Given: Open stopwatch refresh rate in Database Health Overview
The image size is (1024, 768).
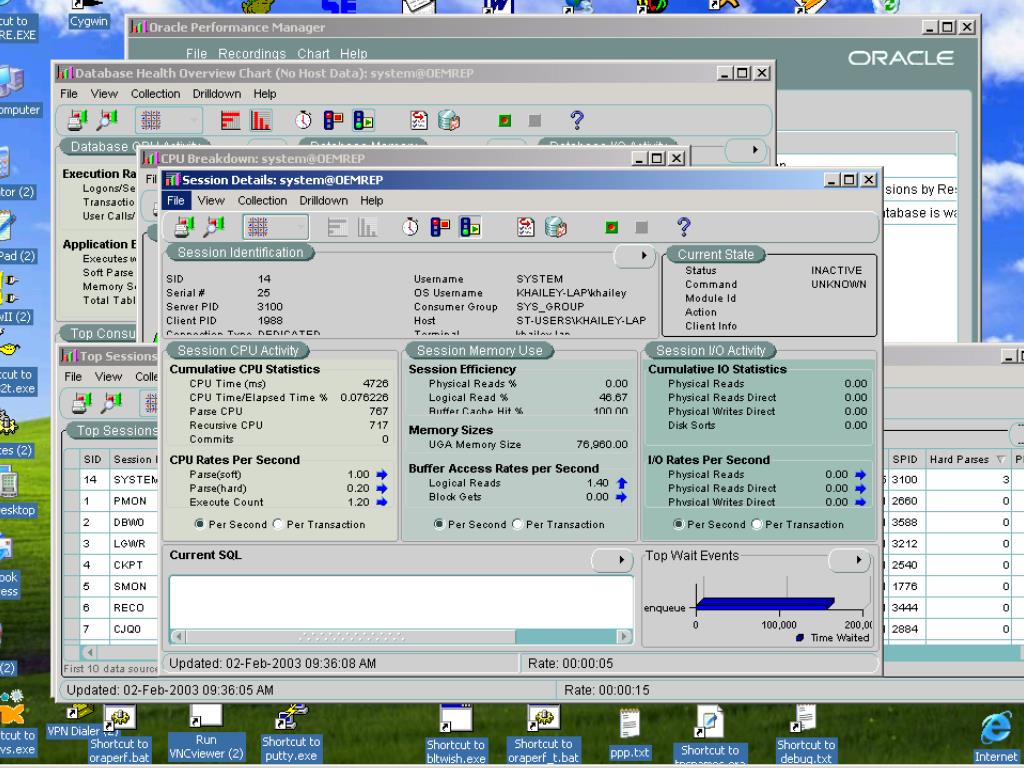Looking at the screenshot, I should pyautogui.click(x=303, y=120).
